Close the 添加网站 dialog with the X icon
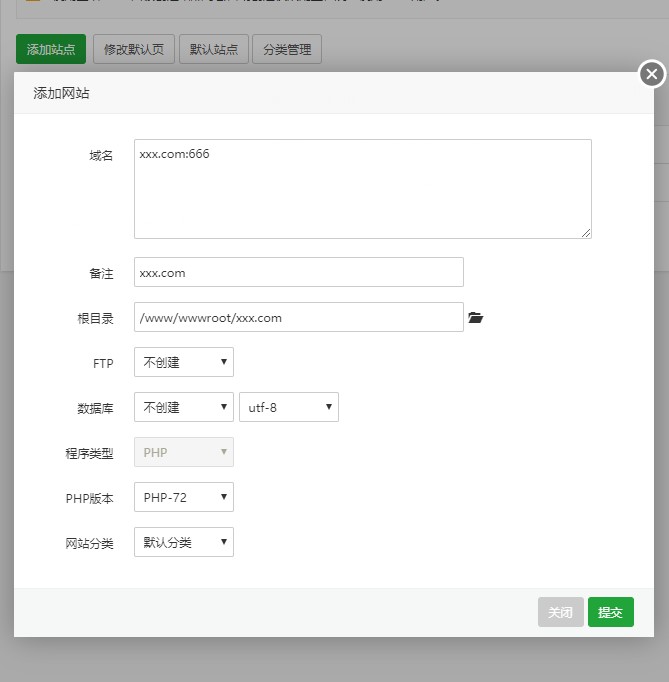 coord(651,74)
